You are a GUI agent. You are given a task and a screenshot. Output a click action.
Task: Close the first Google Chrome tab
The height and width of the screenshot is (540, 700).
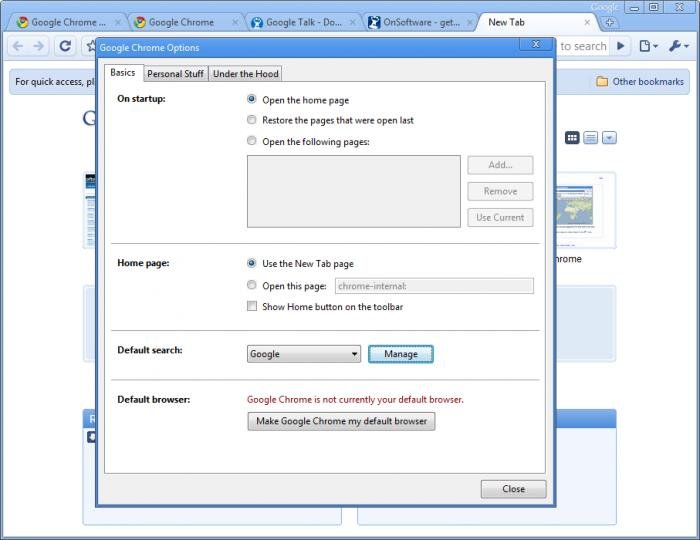[117, 22]
